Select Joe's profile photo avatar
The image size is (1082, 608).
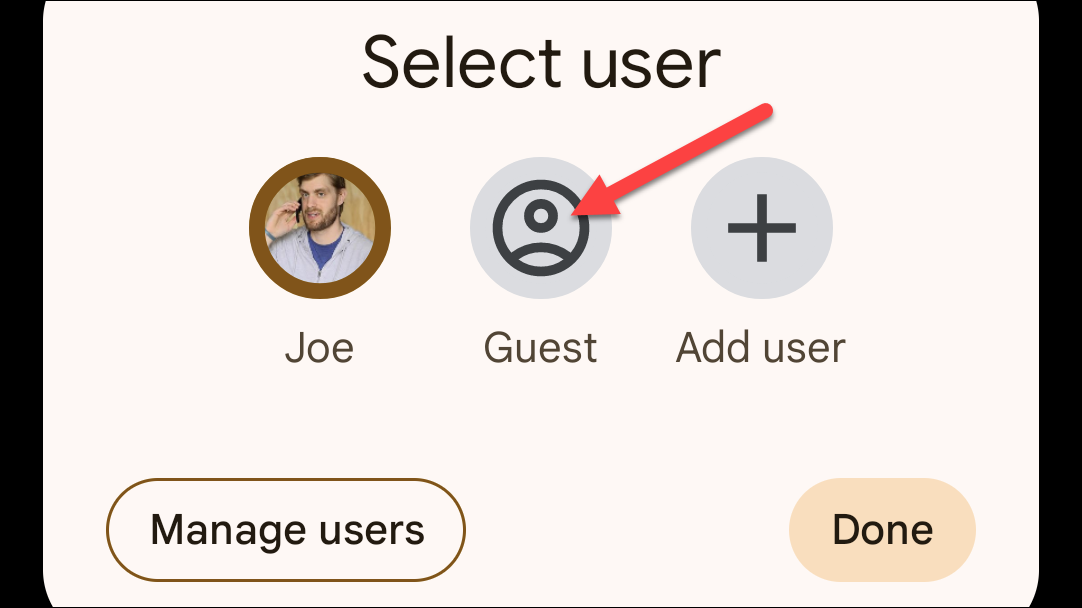(x=319, y=228)
